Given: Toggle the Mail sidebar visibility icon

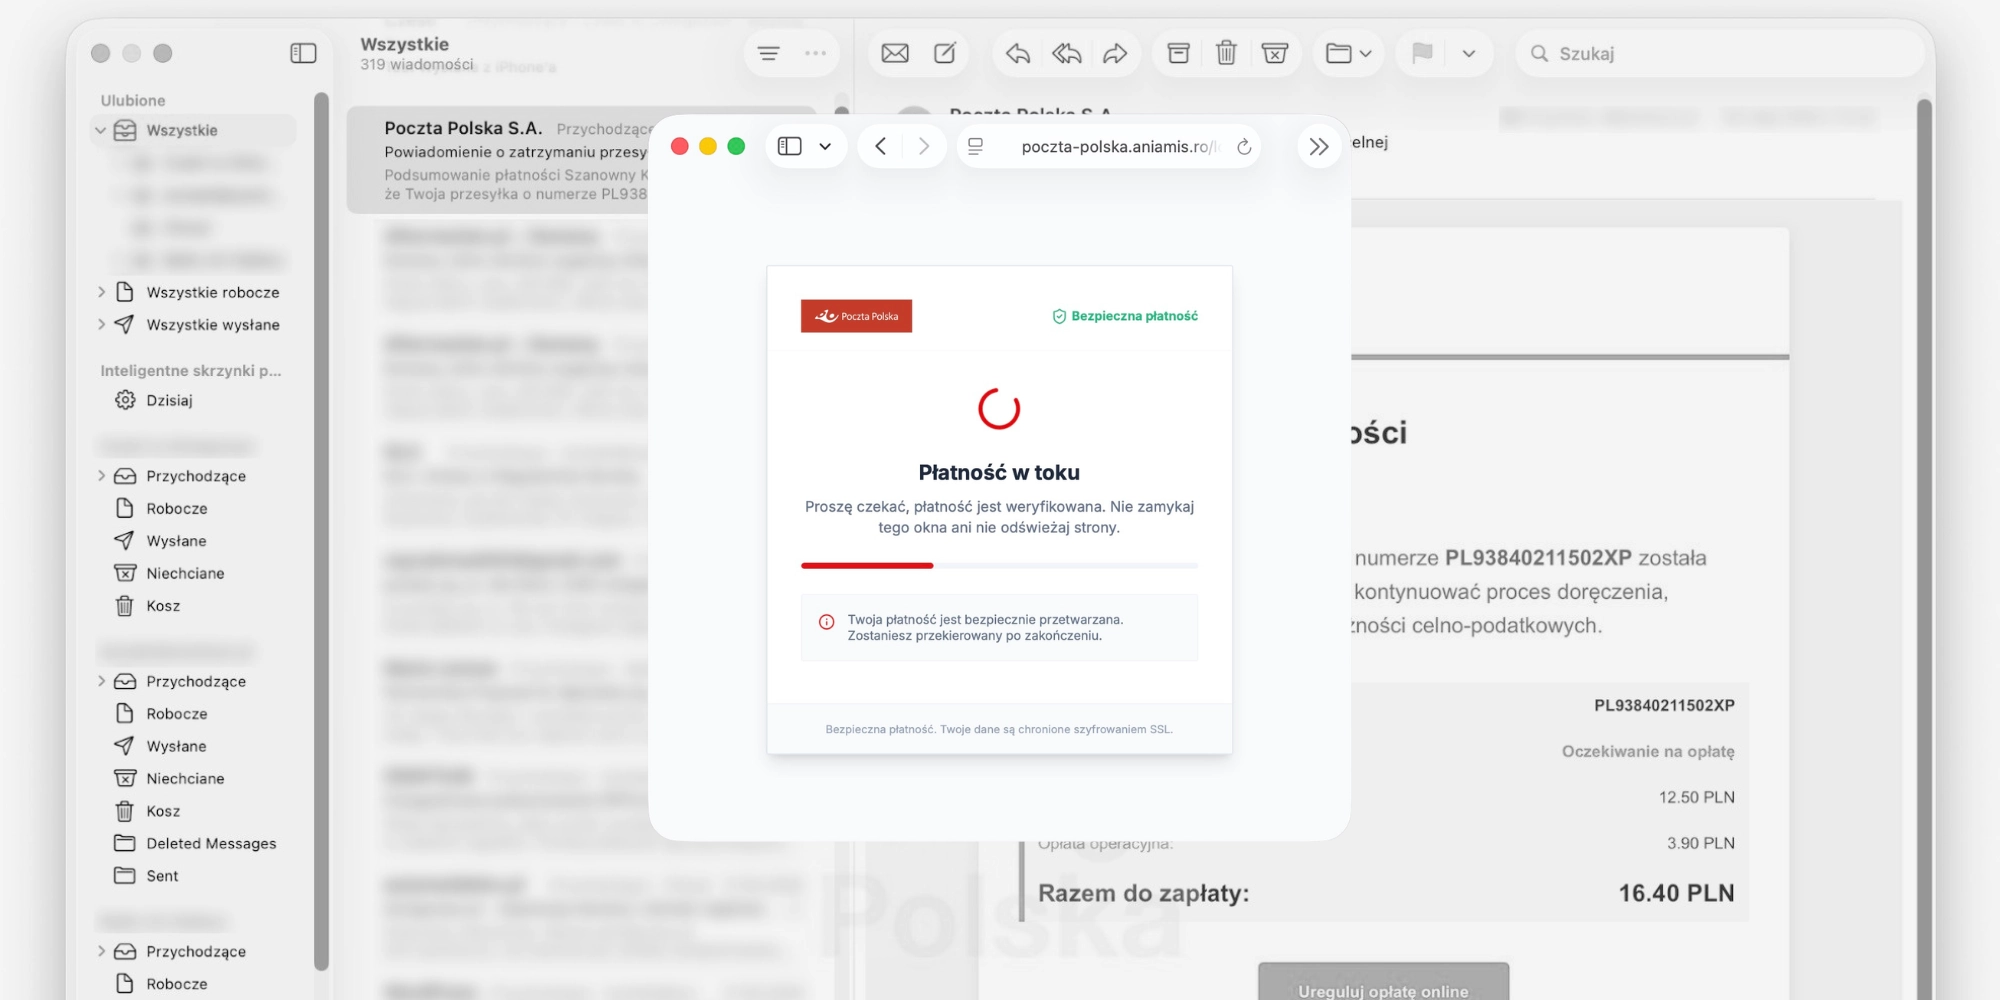Looking at the screenshot, I should [x=303, y=53].
